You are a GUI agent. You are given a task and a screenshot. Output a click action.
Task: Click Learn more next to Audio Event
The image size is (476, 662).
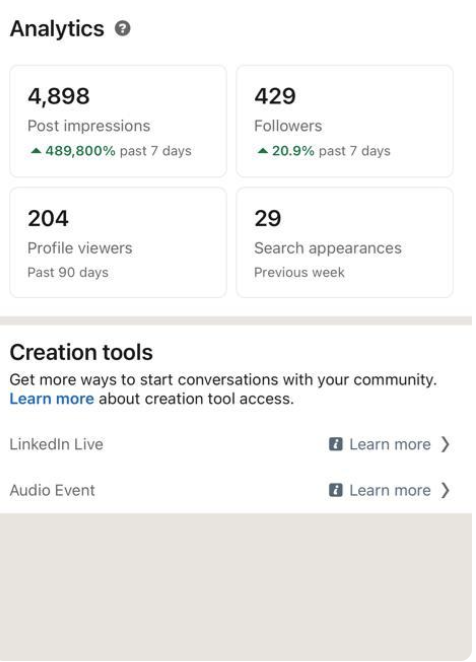(390, 490)
